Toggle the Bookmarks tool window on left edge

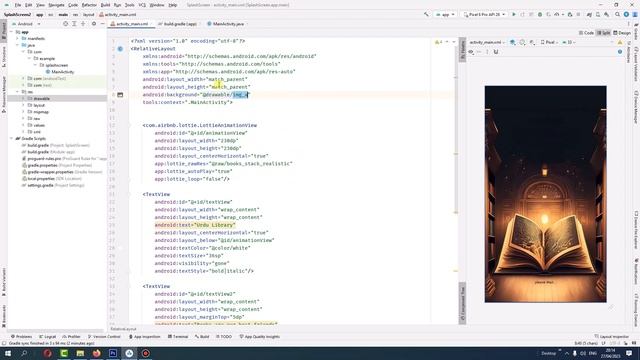(x=4, y=316)
